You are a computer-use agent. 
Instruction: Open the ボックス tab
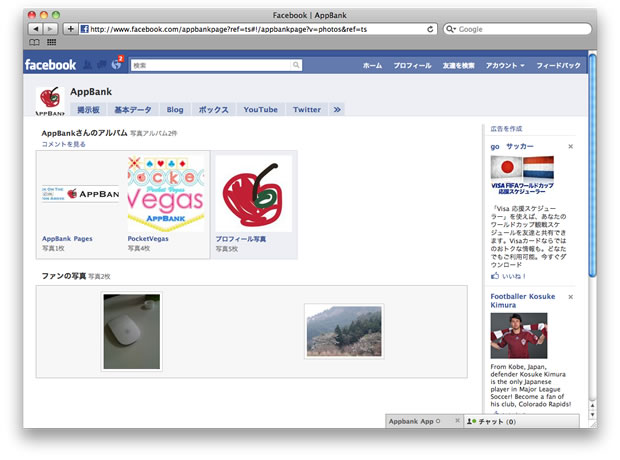tap(214, 110)
